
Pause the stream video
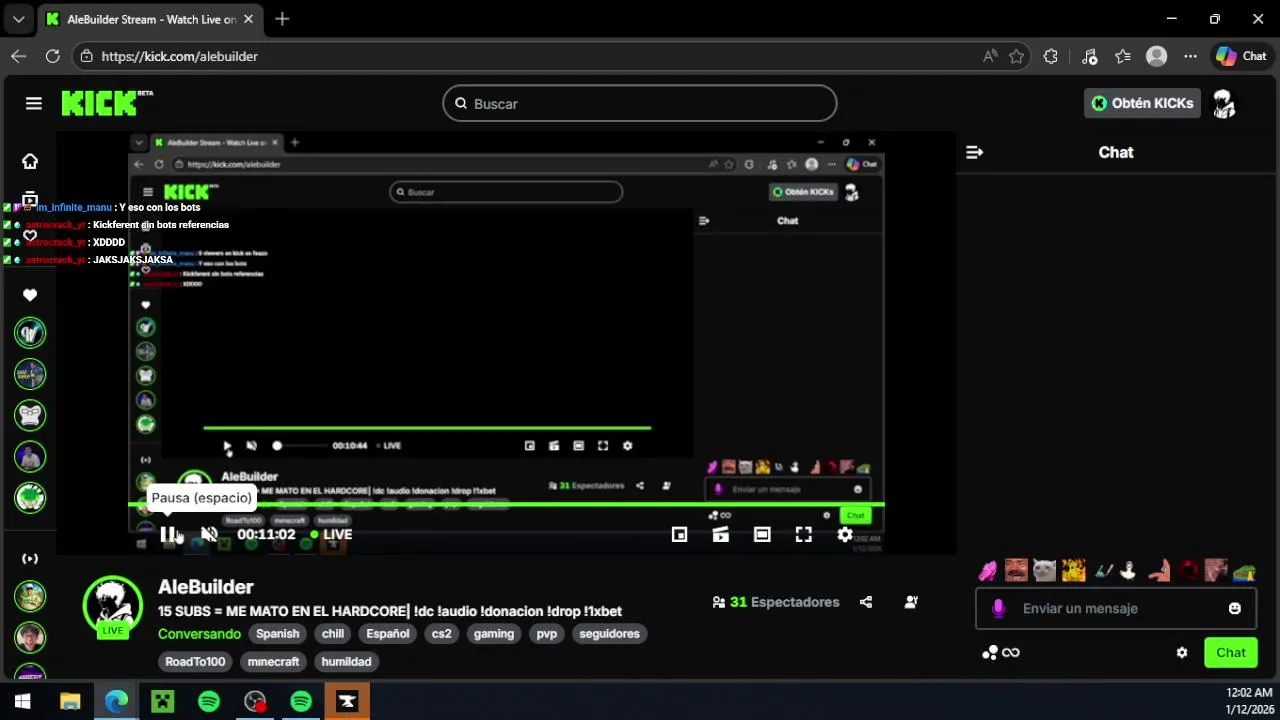click(168, 534)
